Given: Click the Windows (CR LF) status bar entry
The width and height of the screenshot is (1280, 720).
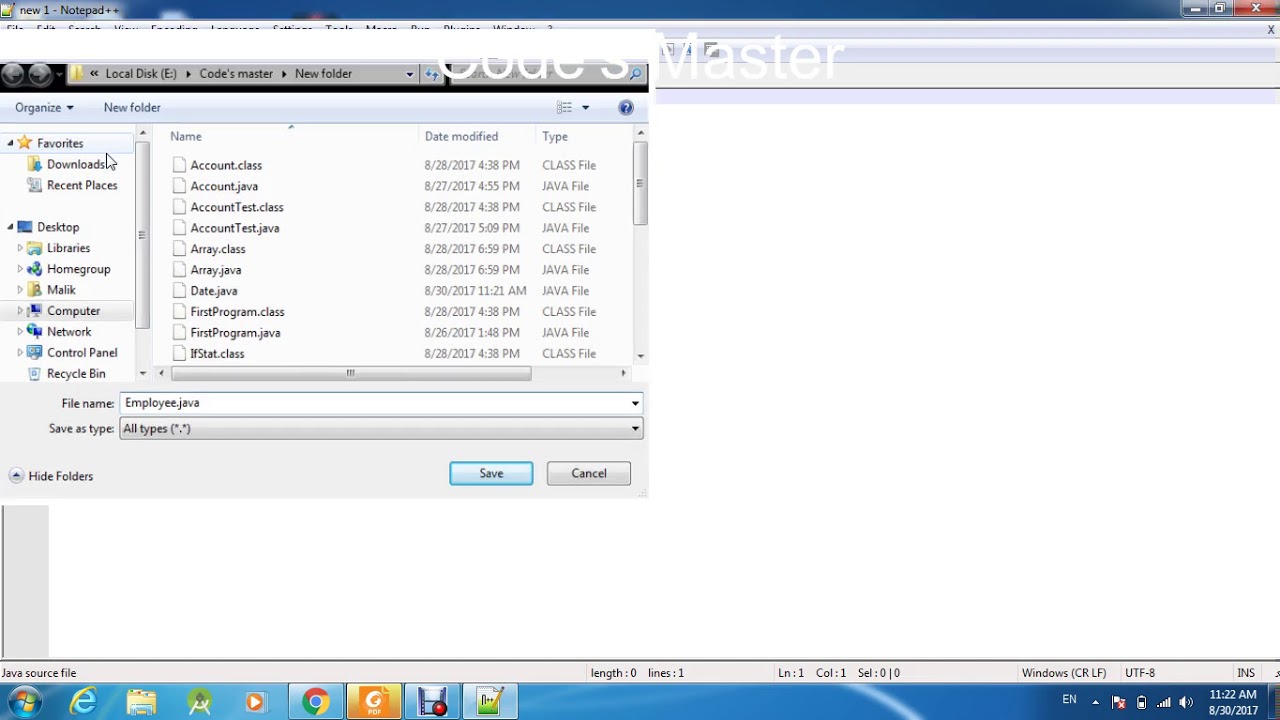Looking at the screenshot, I should tap(1064, 673).
